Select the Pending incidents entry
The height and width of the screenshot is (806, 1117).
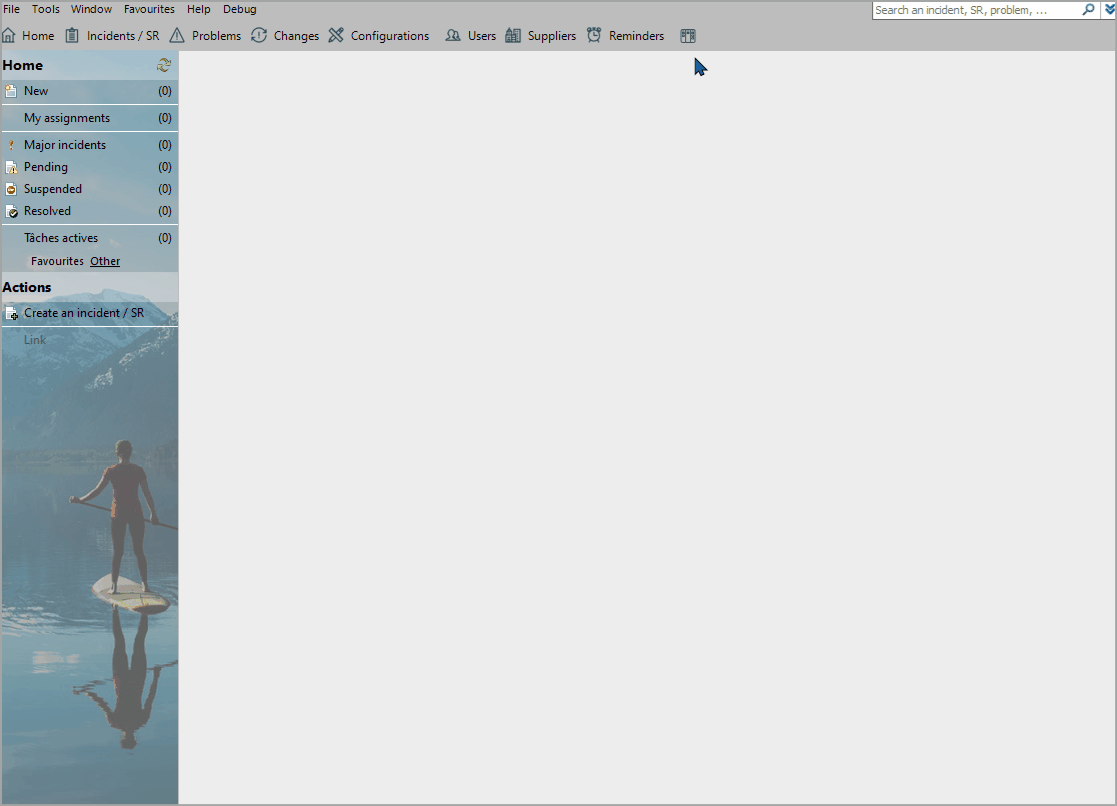pos(46,167)
